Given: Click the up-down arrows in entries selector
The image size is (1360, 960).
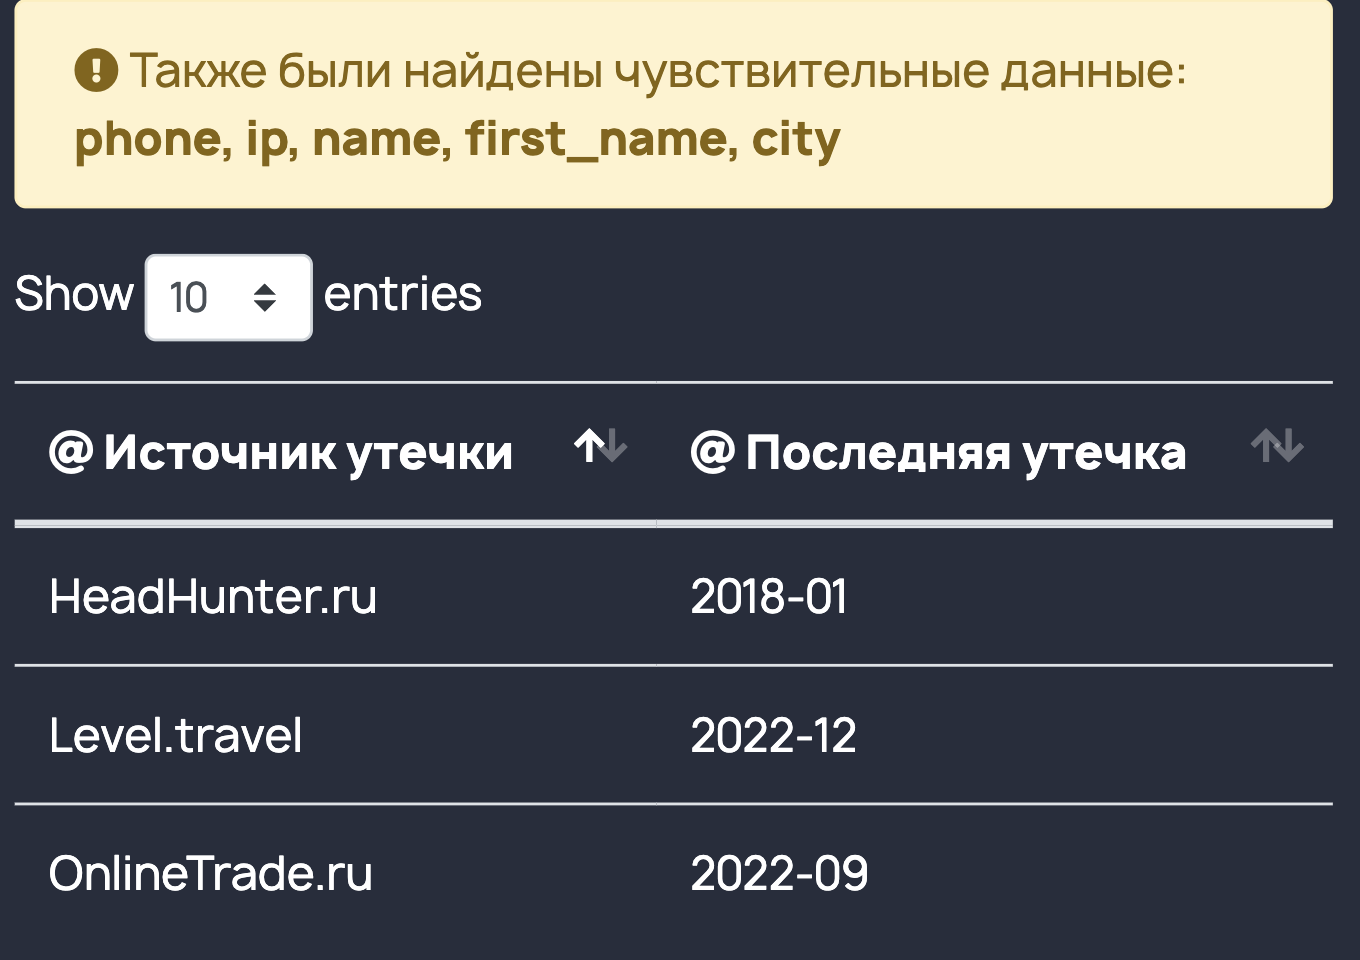Looking at the screenshot, I should (265, 297).
